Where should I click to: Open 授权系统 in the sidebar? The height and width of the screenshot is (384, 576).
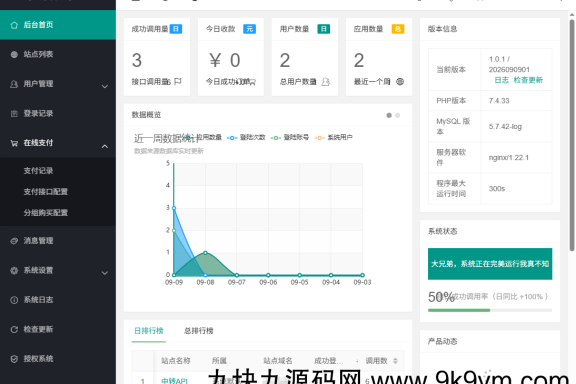pyautogui.click(x=58, y=359)
